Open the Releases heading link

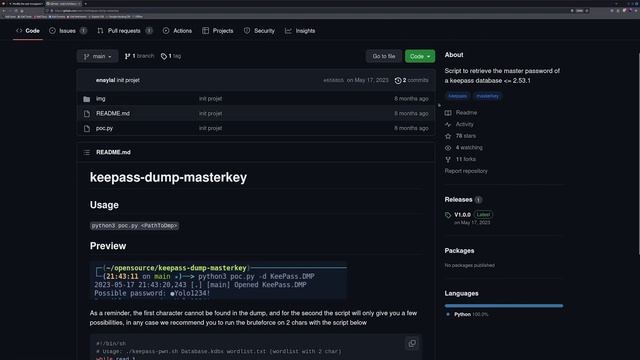[x=458, y=200]
